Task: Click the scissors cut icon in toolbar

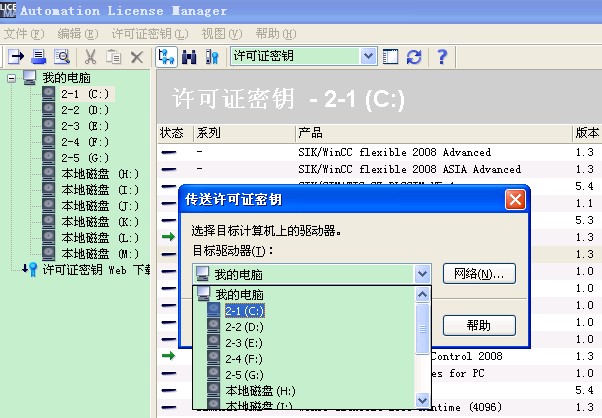Action: click(90, 57)
